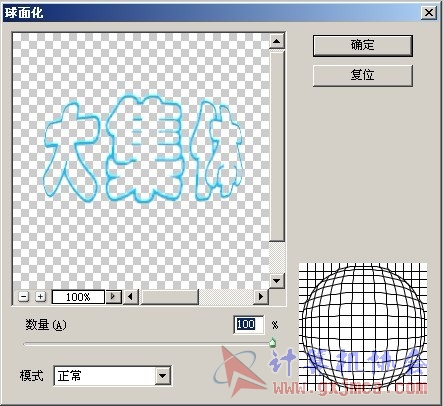Click the vertical scrollbar thumb in preview
Image resolution: width=443 pixels, height=406 pixels.
pos(276,145)
